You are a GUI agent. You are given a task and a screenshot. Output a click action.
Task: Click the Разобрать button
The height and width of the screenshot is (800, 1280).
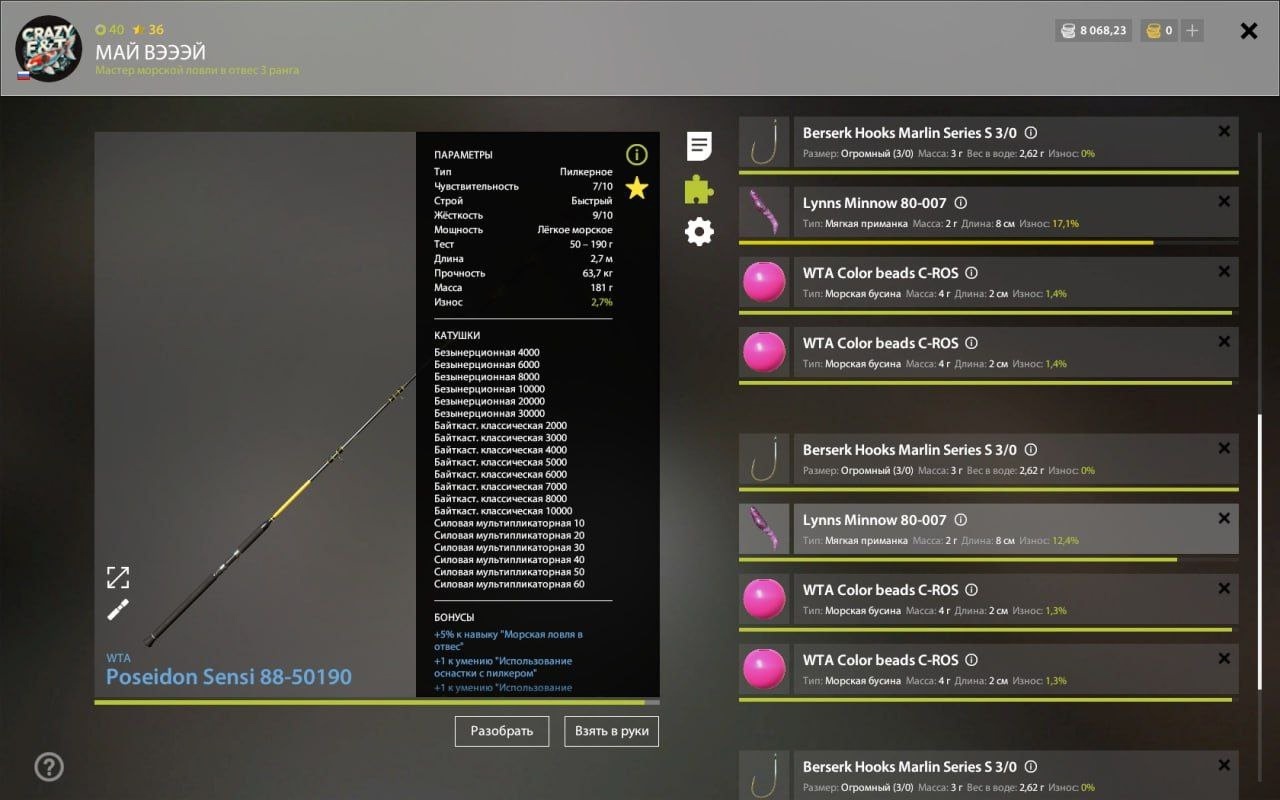[502, 731]
